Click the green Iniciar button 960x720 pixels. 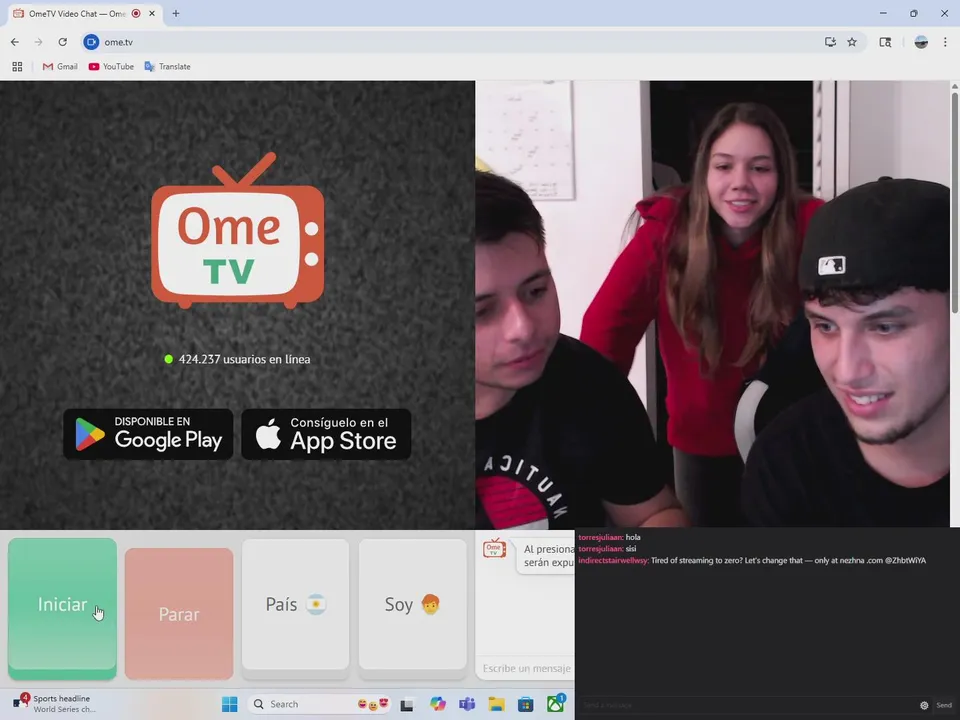tap(62, 609)
